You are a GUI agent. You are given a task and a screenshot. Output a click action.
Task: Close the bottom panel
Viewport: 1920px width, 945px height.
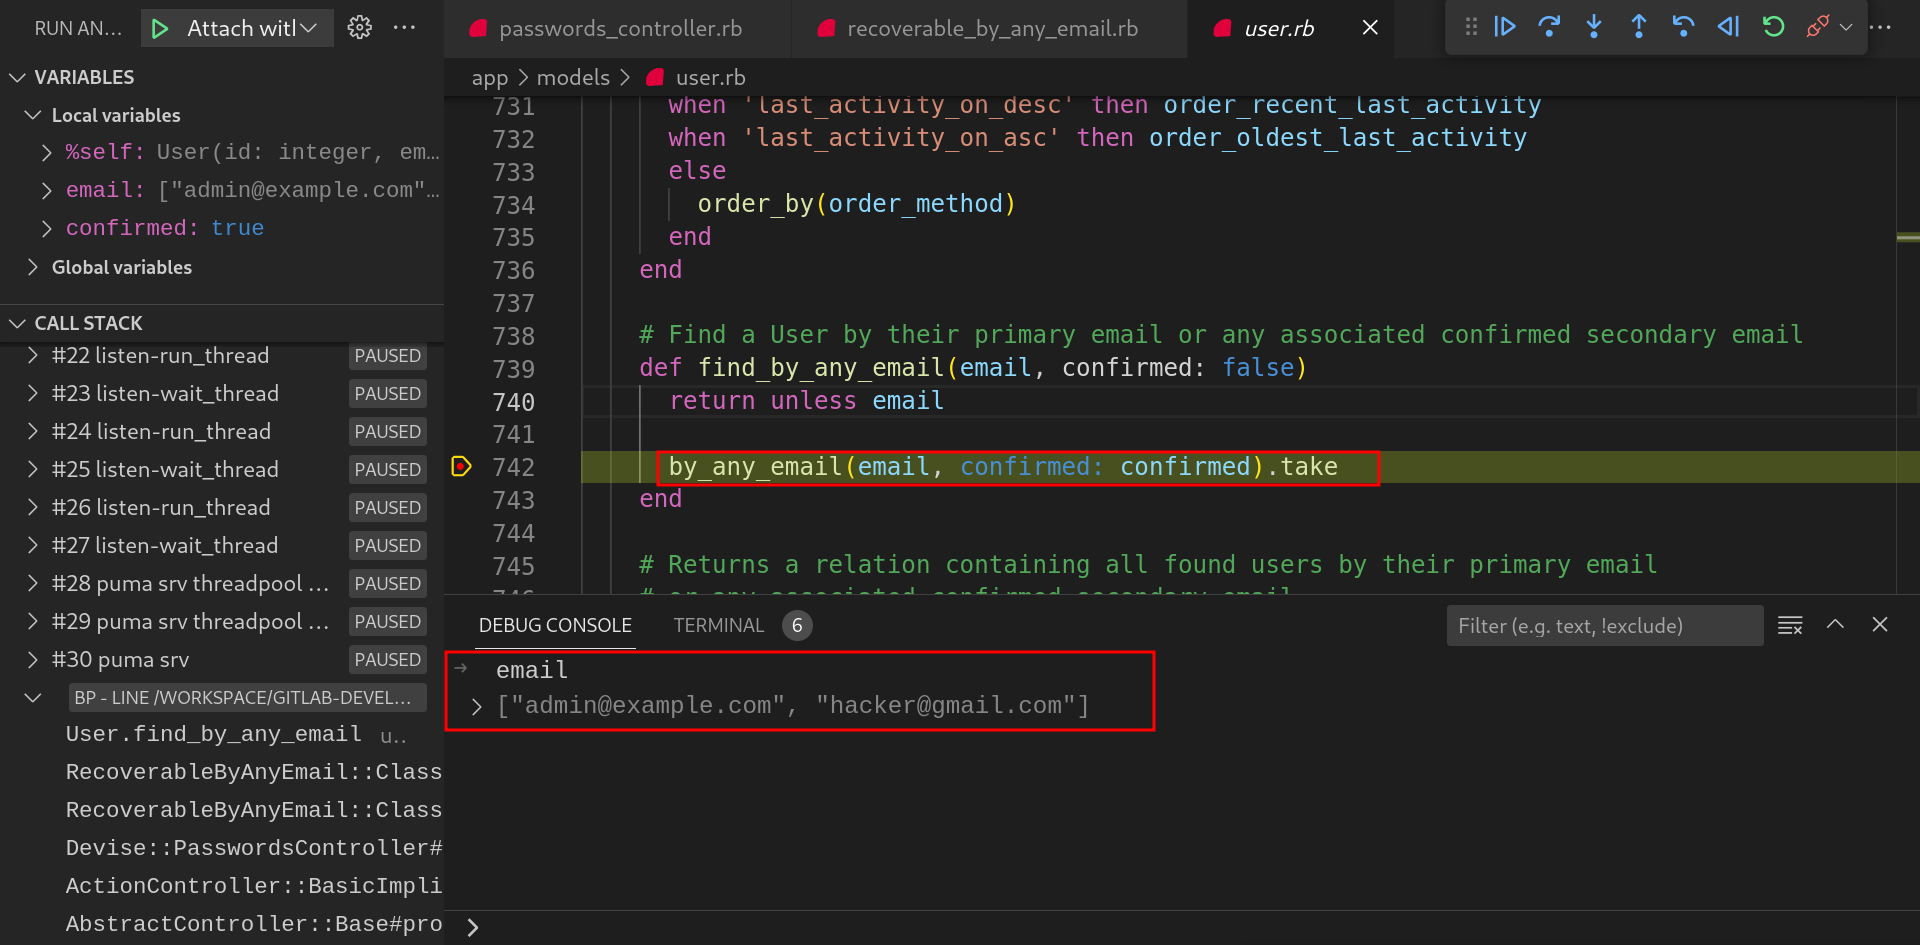1880,625
